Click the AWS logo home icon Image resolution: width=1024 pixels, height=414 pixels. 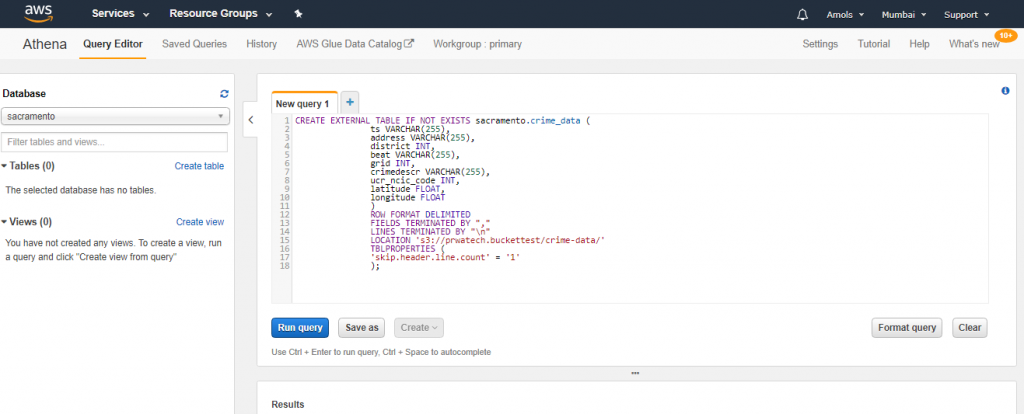pyautogui.click(x=37, y=13)
